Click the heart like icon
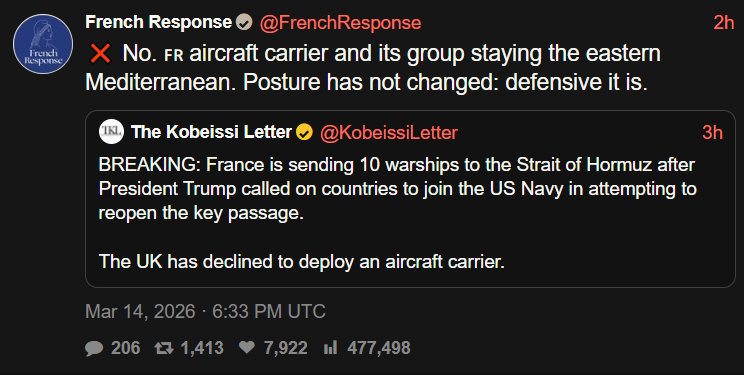 tap(246, 348)
